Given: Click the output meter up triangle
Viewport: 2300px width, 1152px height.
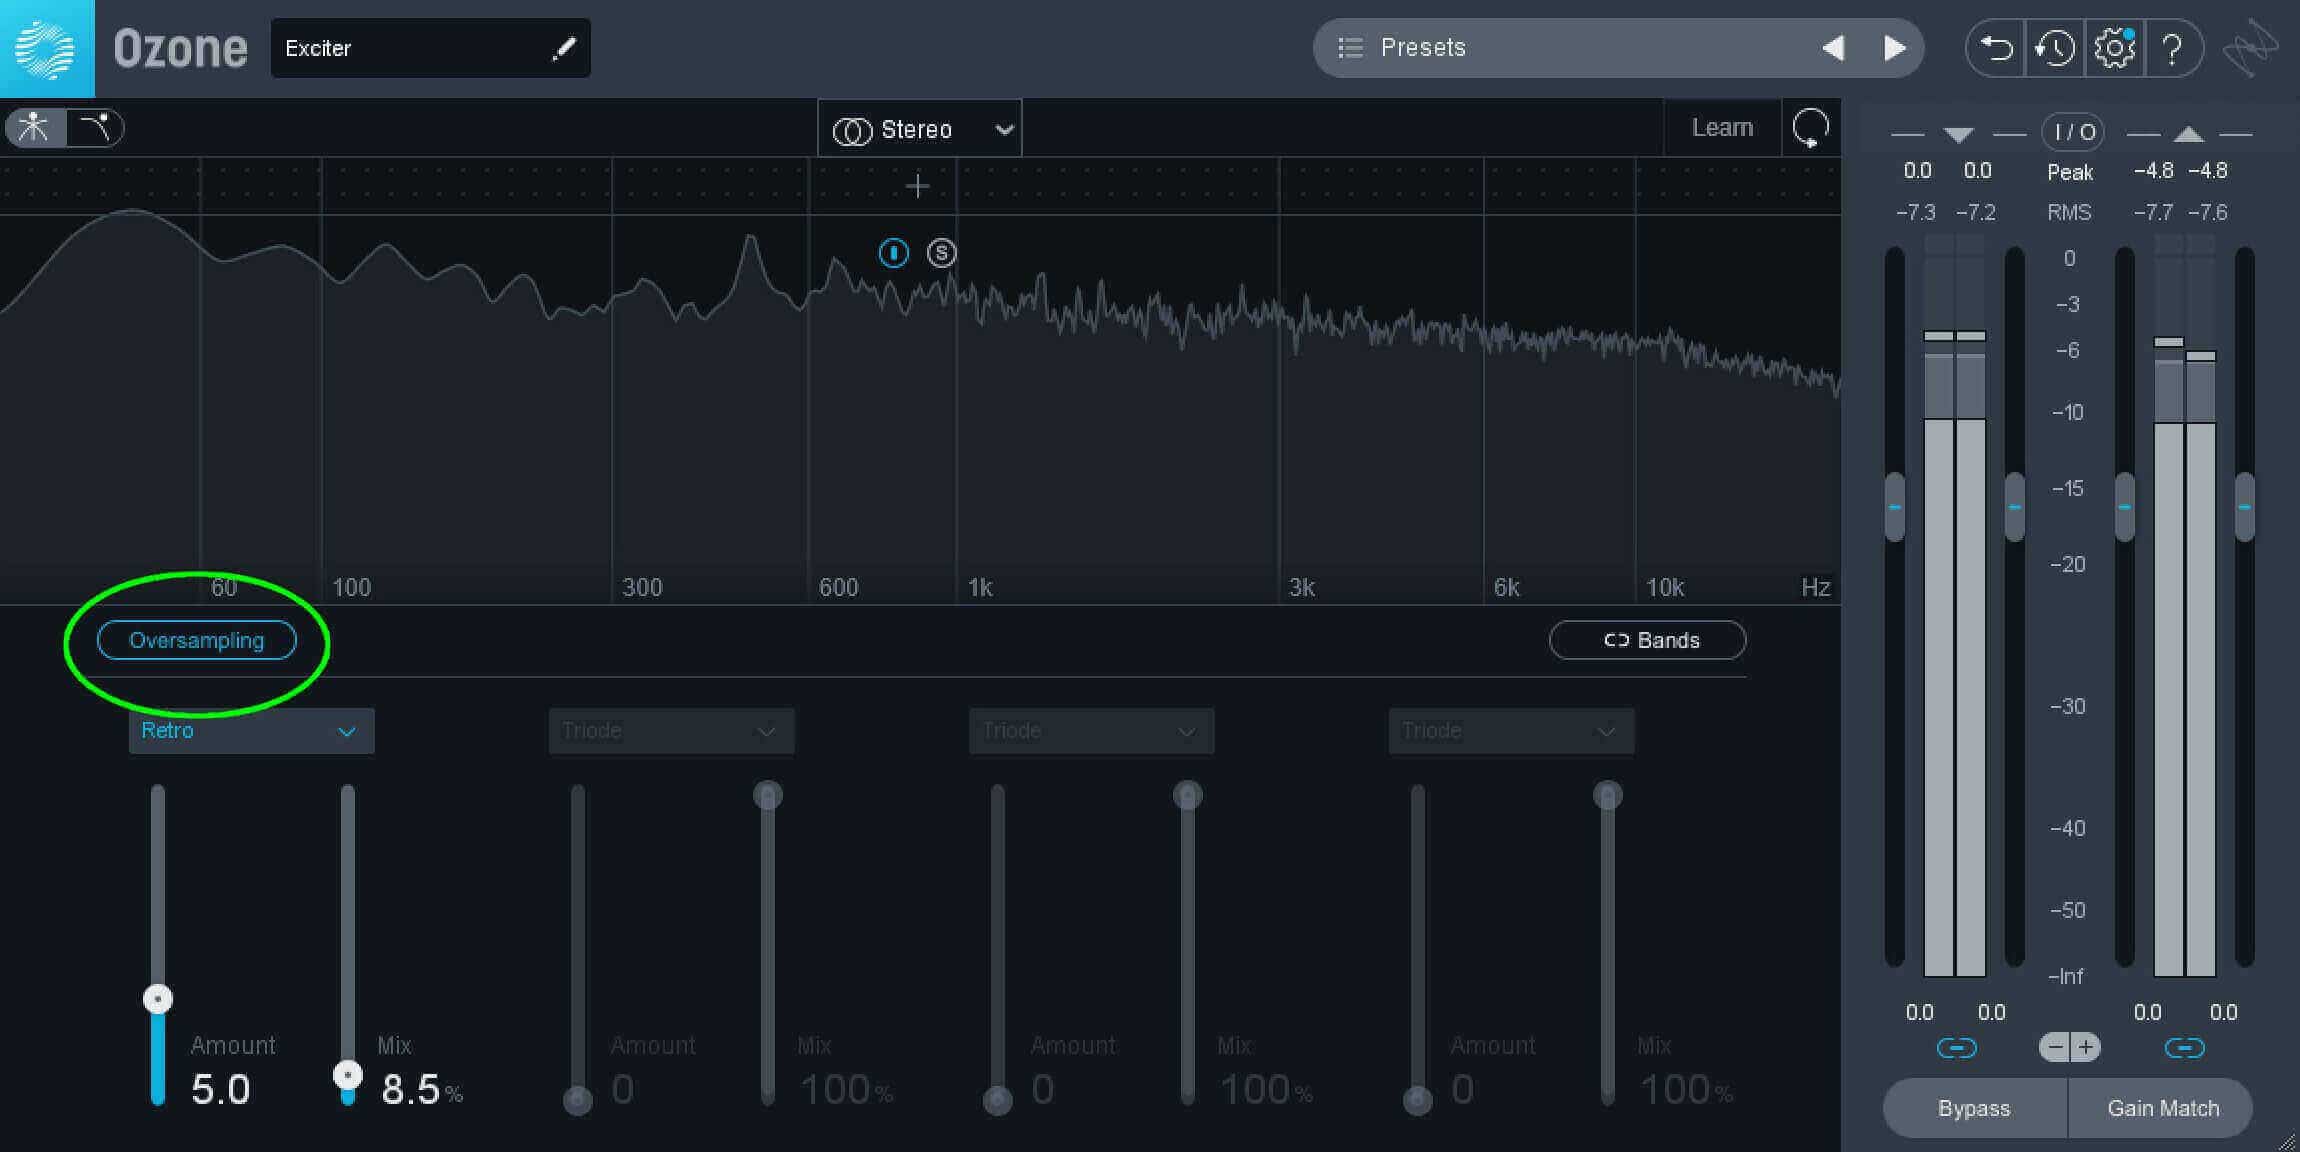Looking at the screenshot, I should point(2188,134).
